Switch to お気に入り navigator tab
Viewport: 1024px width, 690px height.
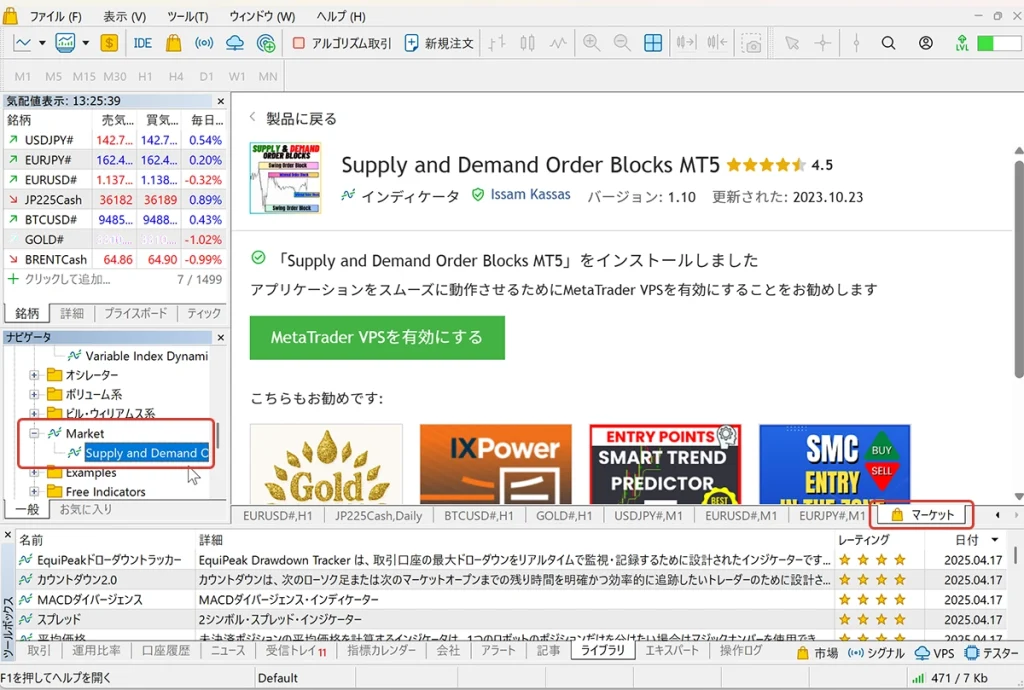tap(86, 509)
